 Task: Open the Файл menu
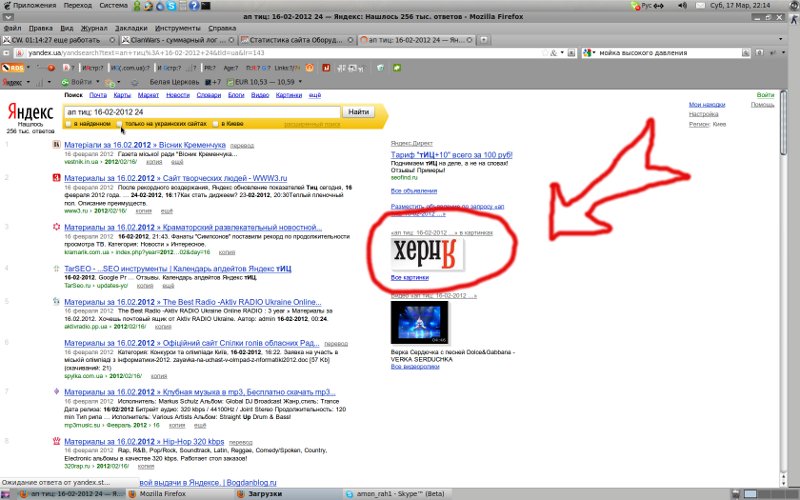coord(12,28)
